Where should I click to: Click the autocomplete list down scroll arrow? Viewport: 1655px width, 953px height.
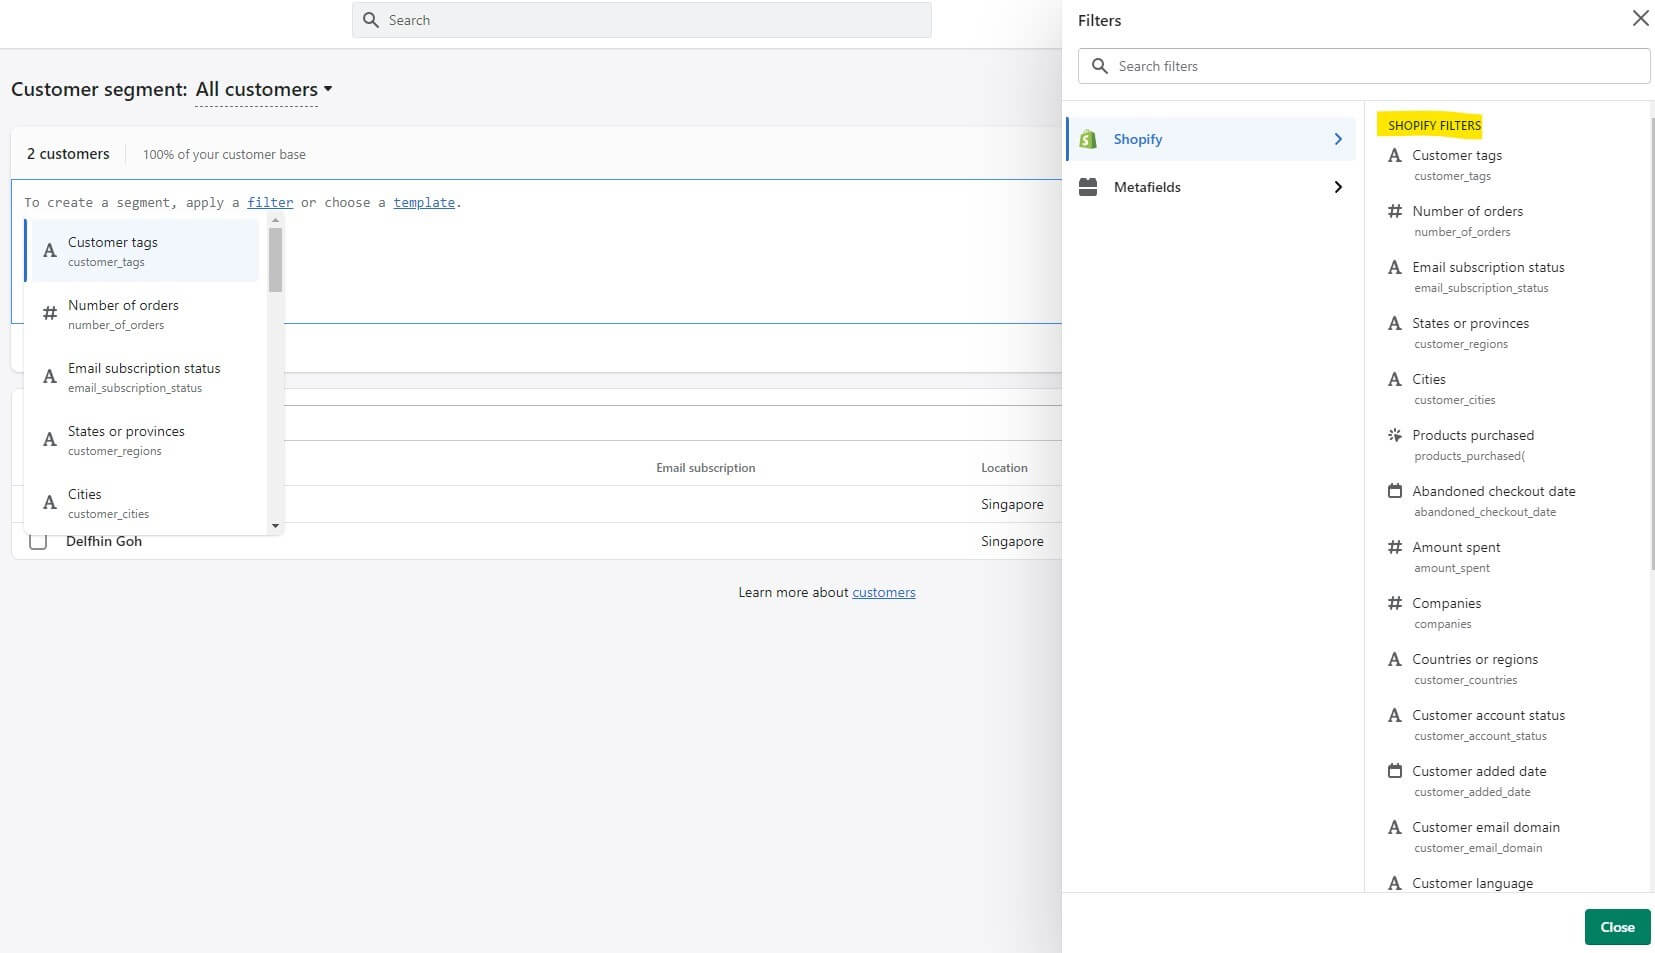tap(275, 526)
